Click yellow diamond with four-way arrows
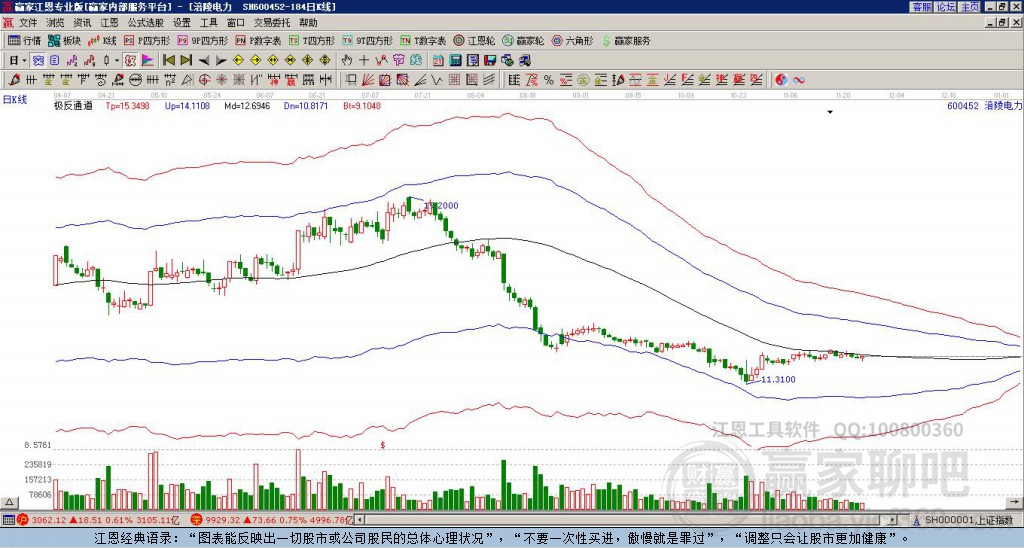 [x=325, y=60]
